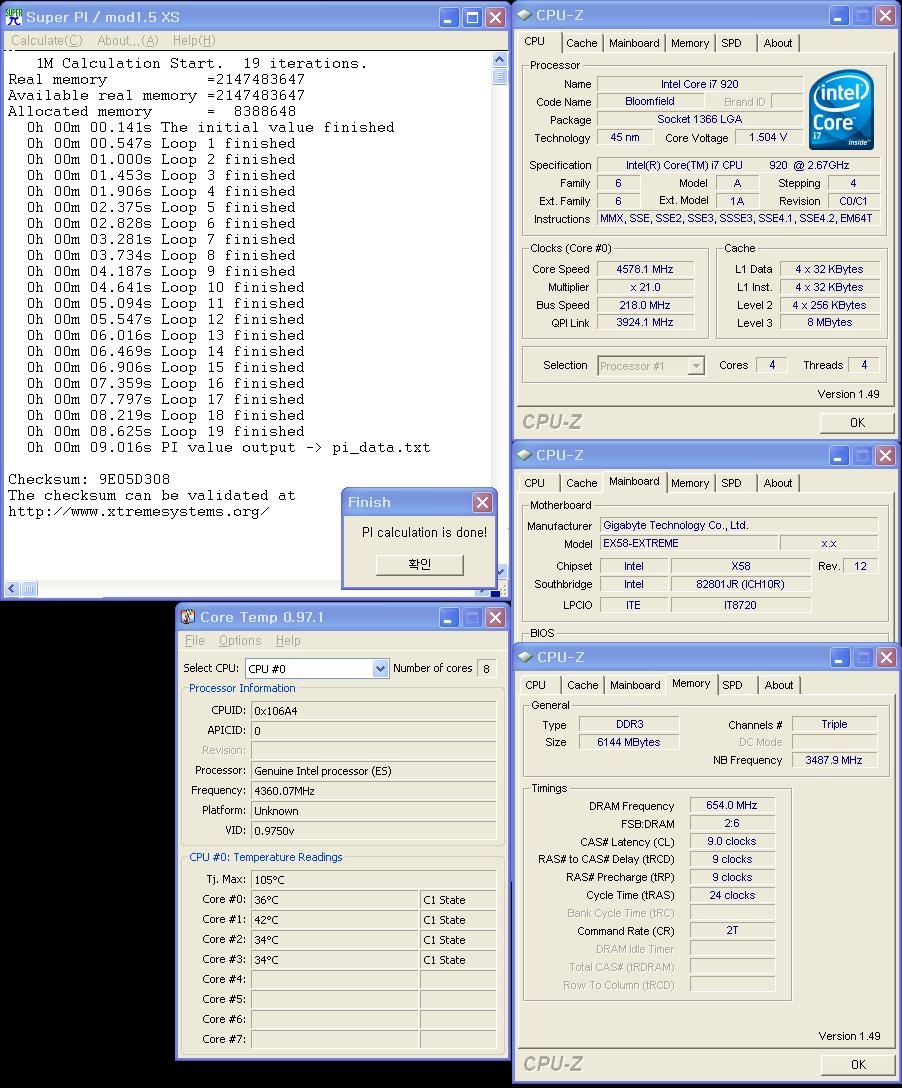Click the xtremesystems.org URL text
This screenshot has height=1088, width=902.
(138, 512)
